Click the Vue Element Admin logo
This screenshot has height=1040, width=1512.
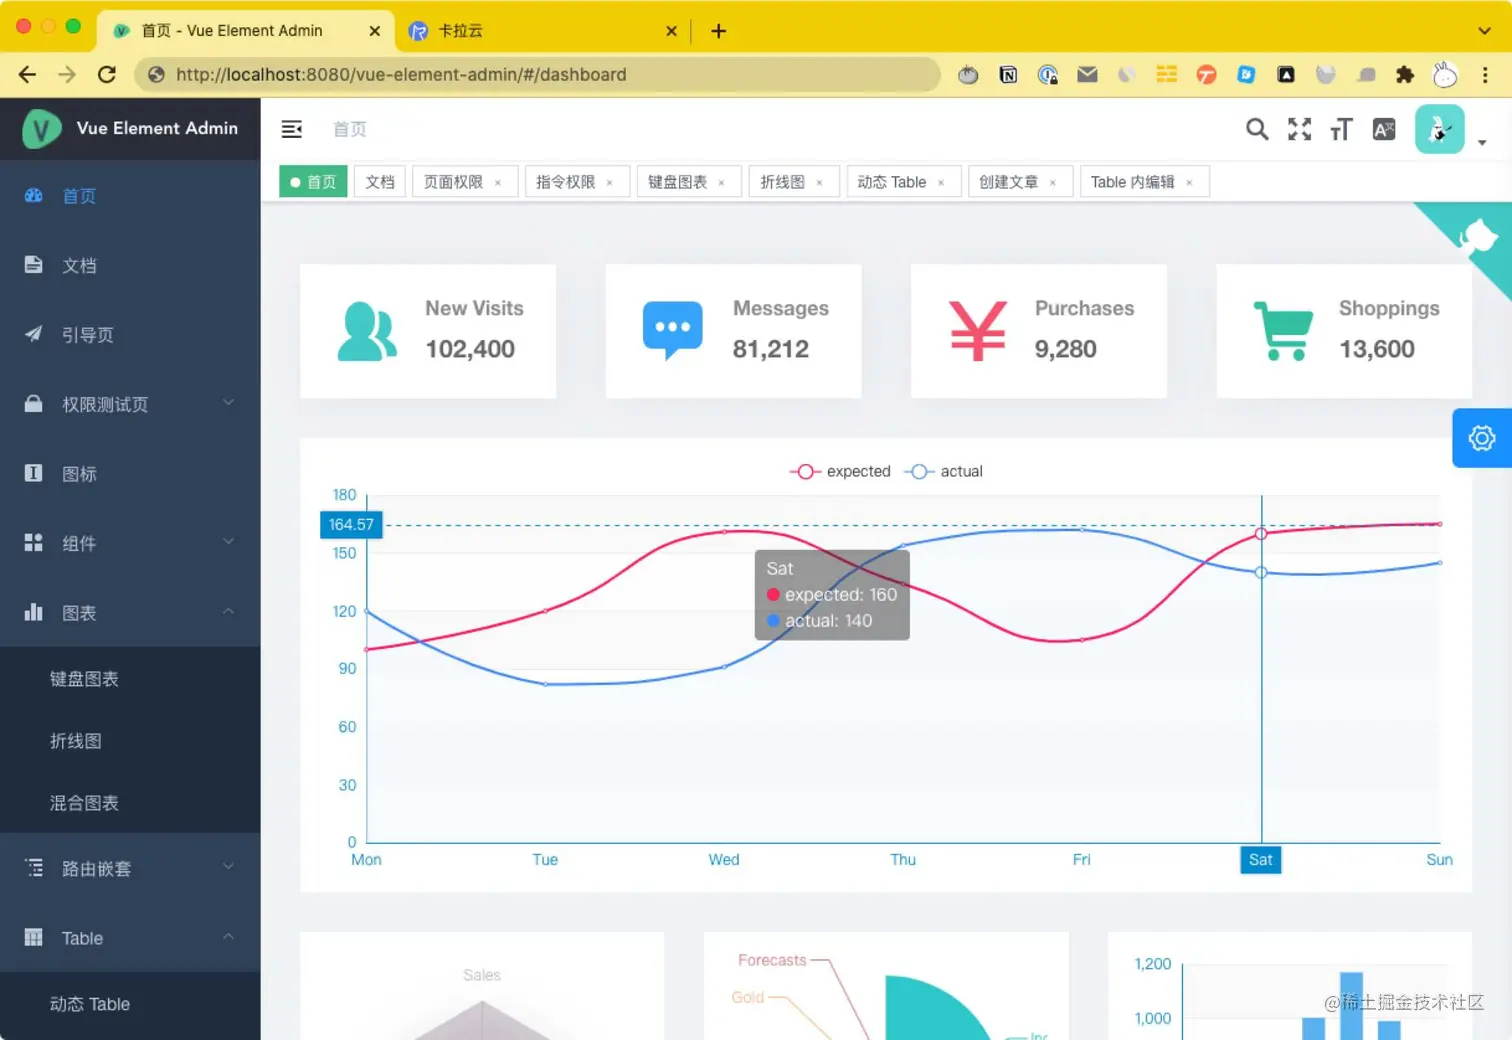[42, 129]
